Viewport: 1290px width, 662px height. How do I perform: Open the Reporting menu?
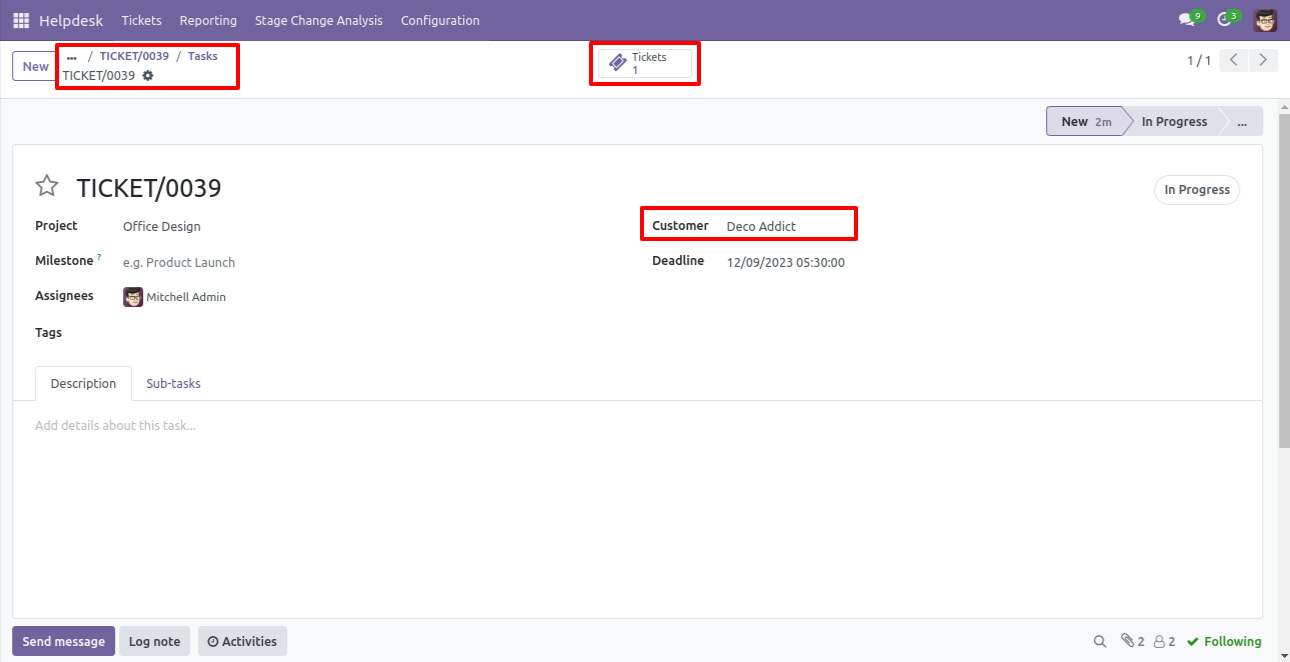coord(208,20)
